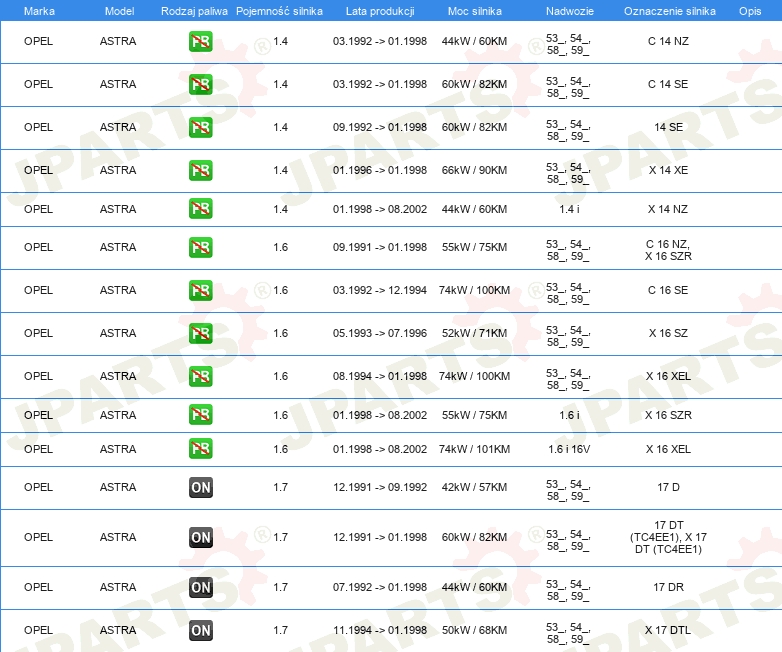Viewport: 782px width, 652px height.
Task: Select the petrol icon in the 09.1992 row
Action: [200, 127]
